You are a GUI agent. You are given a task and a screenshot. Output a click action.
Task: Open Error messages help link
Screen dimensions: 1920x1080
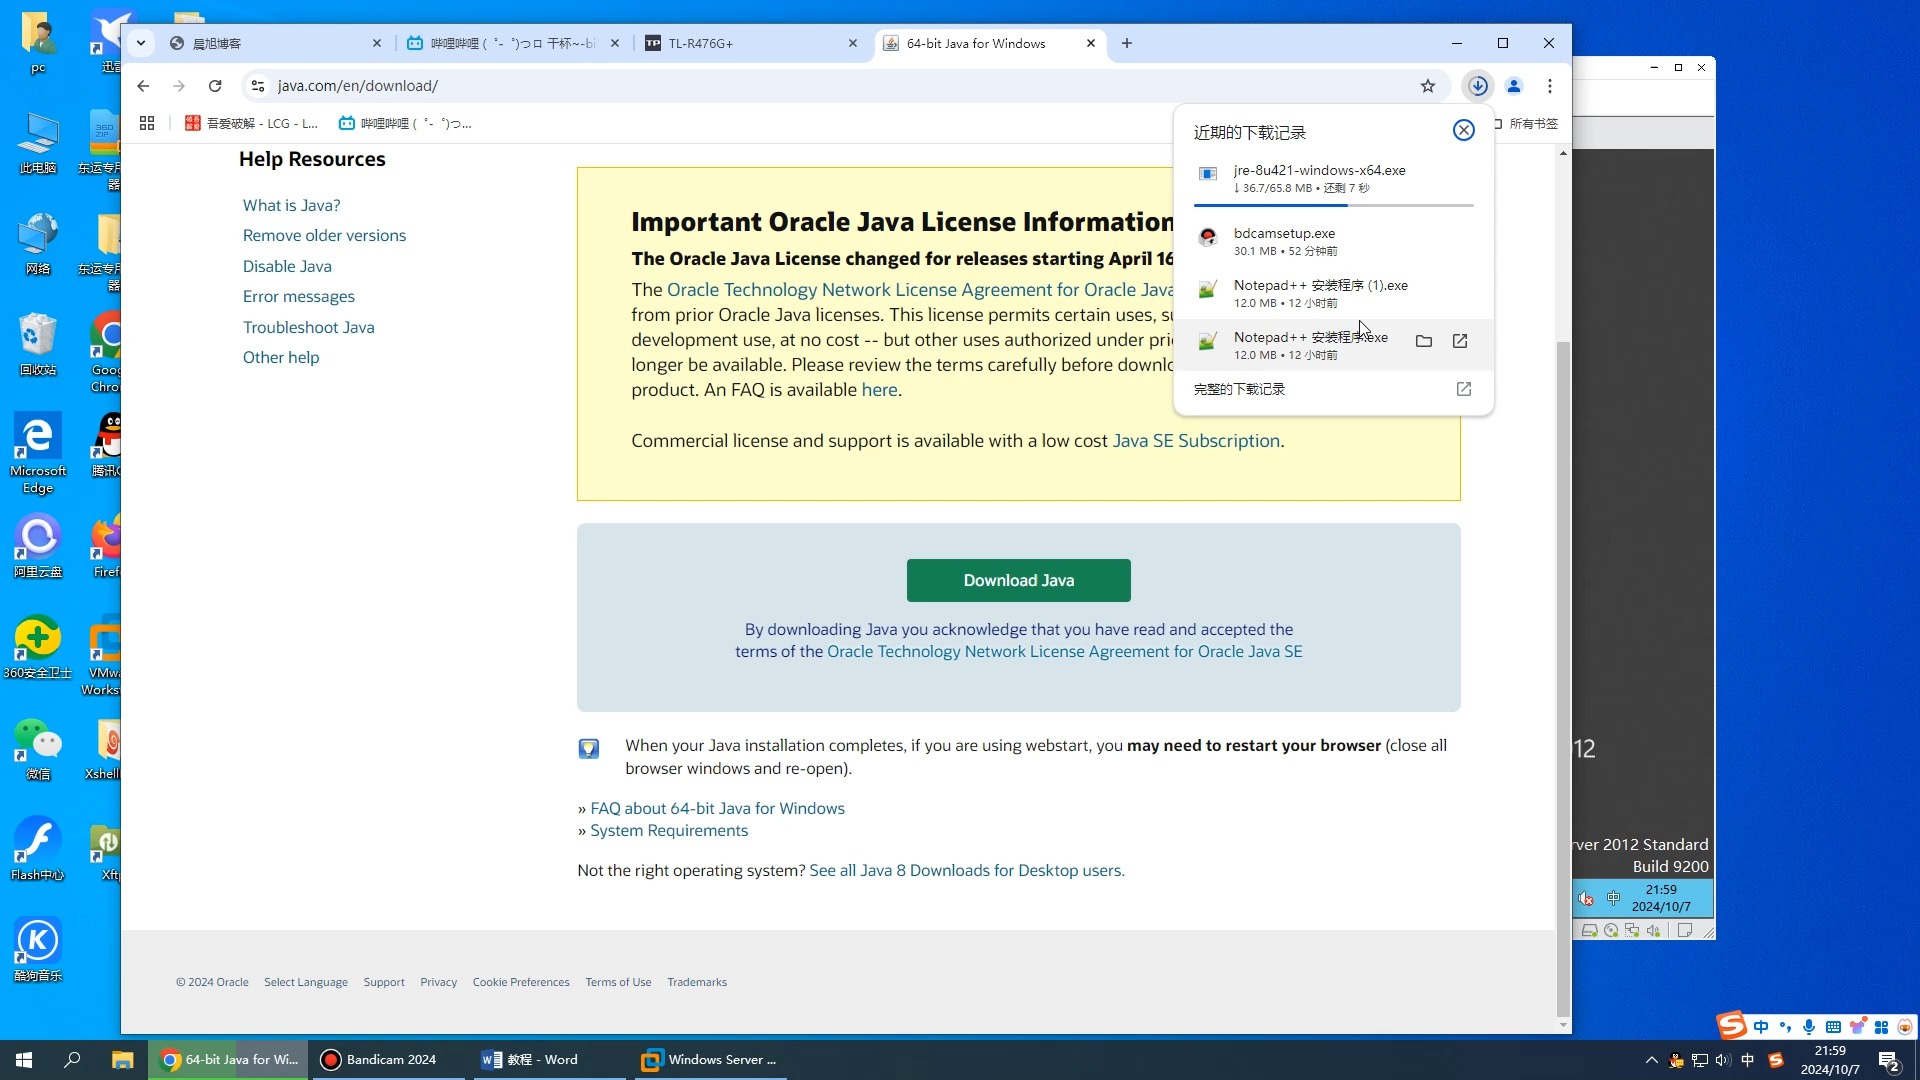[x=298, y=296]
